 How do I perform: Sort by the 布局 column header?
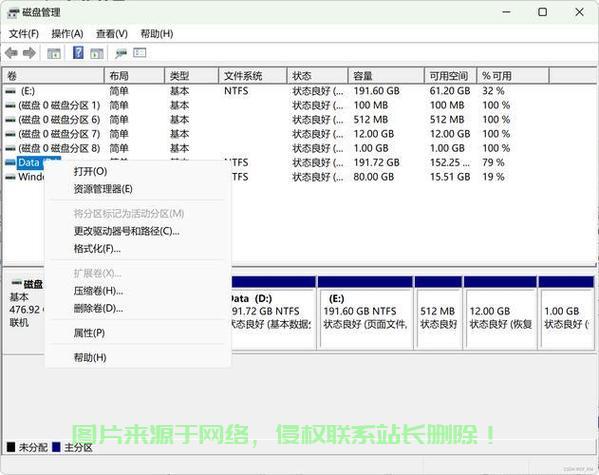[x=134, y=76]
